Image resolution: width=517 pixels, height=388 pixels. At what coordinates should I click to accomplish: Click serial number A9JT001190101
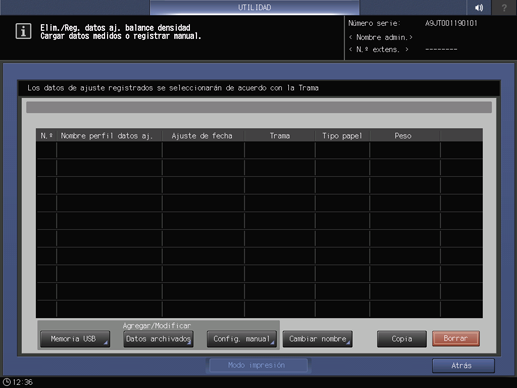[451, 23]
